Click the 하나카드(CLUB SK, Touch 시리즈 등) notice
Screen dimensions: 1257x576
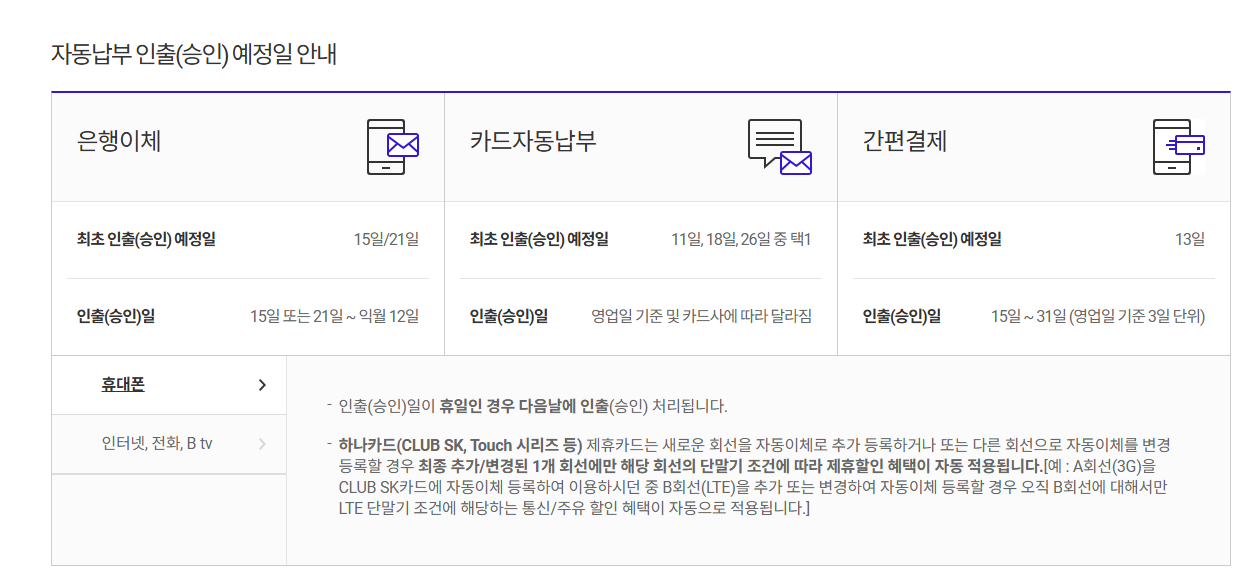pos(754,476)
